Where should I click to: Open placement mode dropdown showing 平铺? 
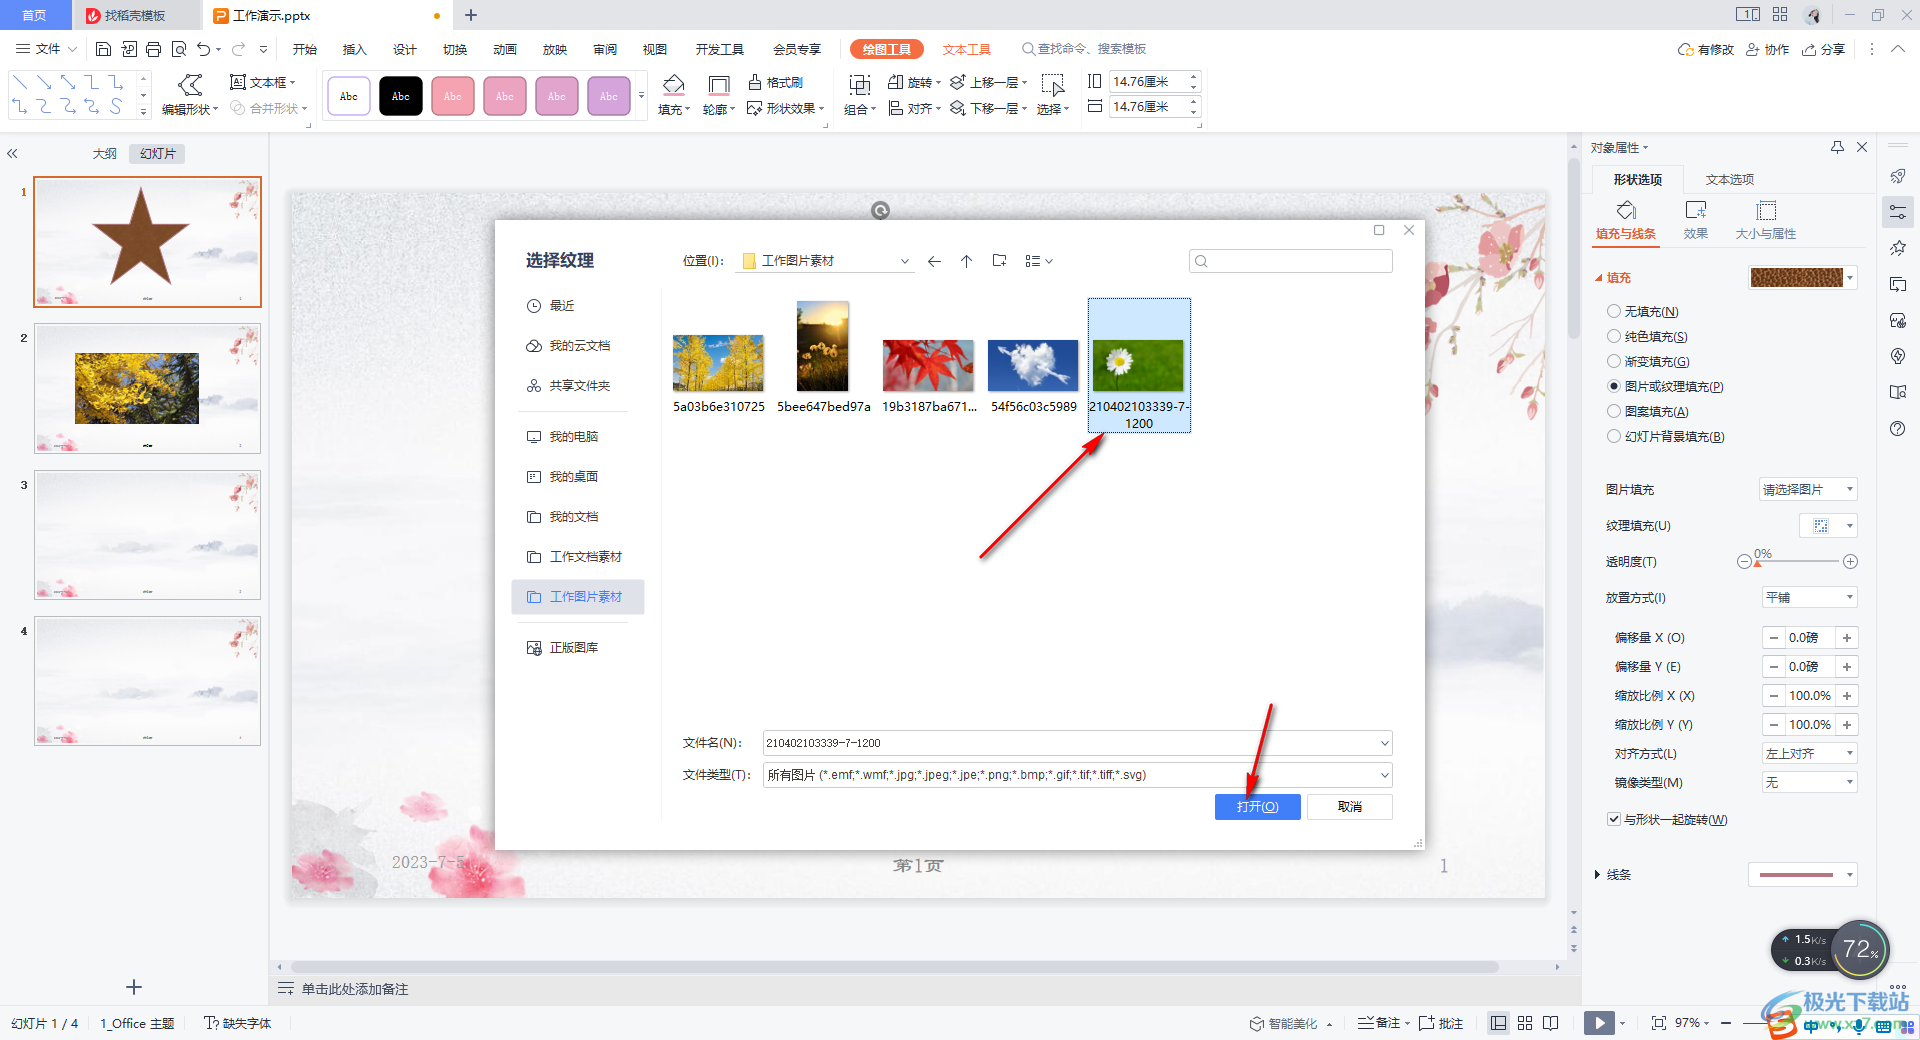(1809, 597)
